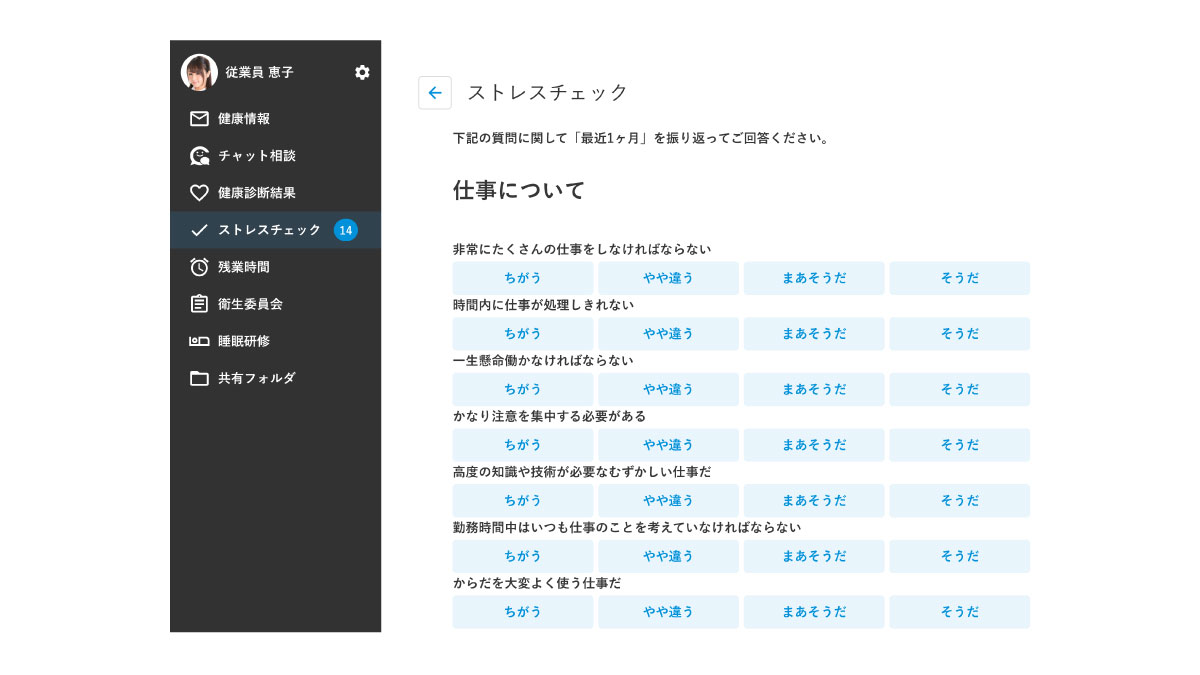Answer そうだ for 高度の知識や技術が必要なむずかしい仕事だ

[960, 500]
